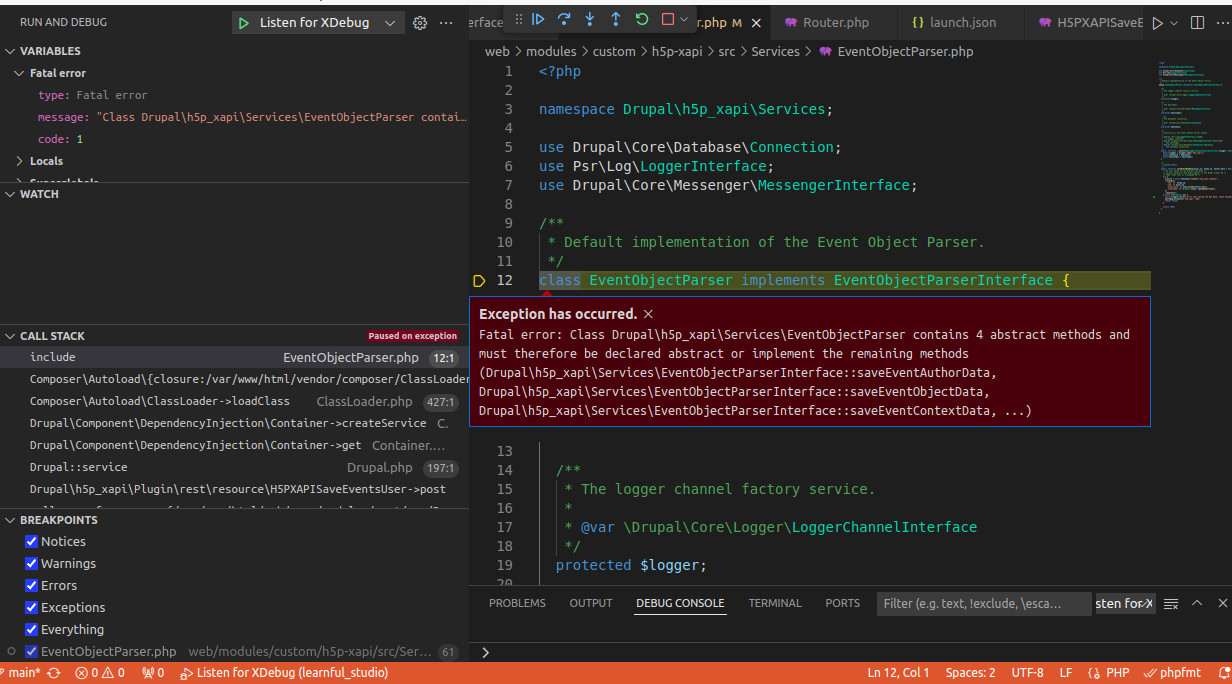Run PHP file with the editor play icon
The width and height of the screenshot is (1232, 684).
click(x=1158, y=22)
